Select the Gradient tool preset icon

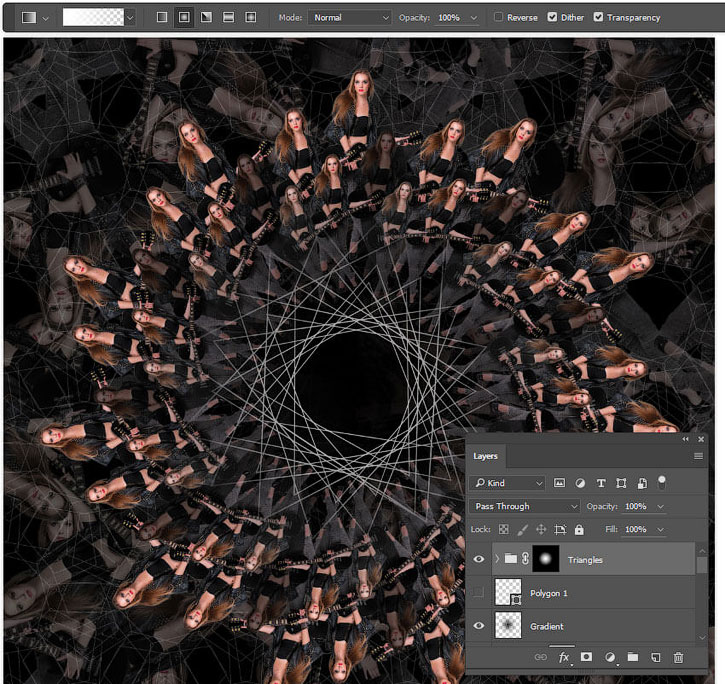click(x=29, y=18)
